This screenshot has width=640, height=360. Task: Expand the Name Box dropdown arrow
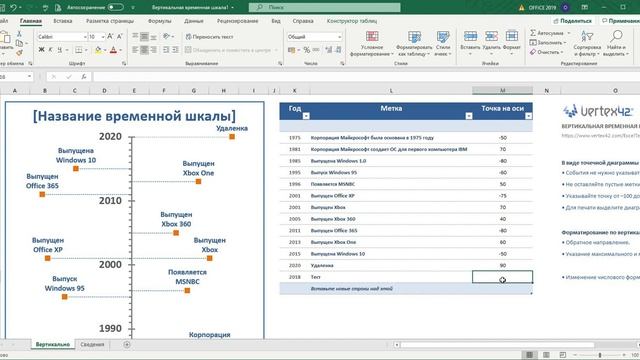29,76
